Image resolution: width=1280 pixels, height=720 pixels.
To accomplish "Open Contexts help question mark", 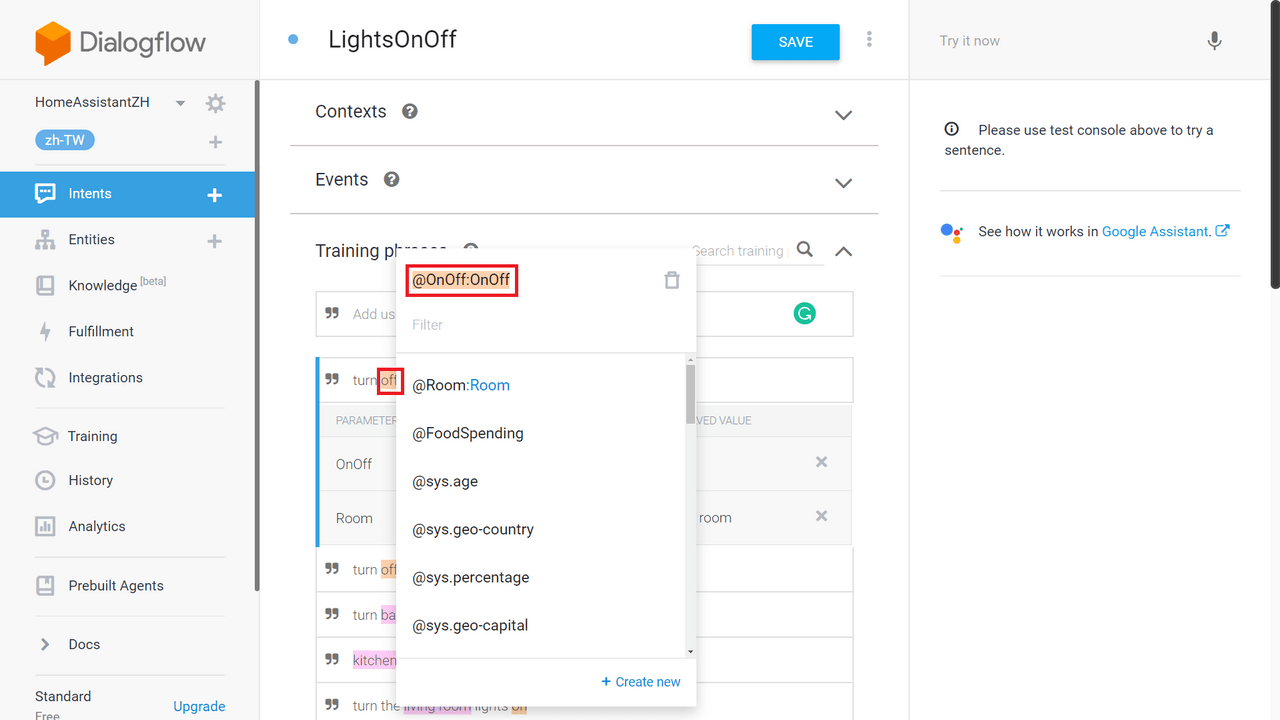I will pos(409,111).
